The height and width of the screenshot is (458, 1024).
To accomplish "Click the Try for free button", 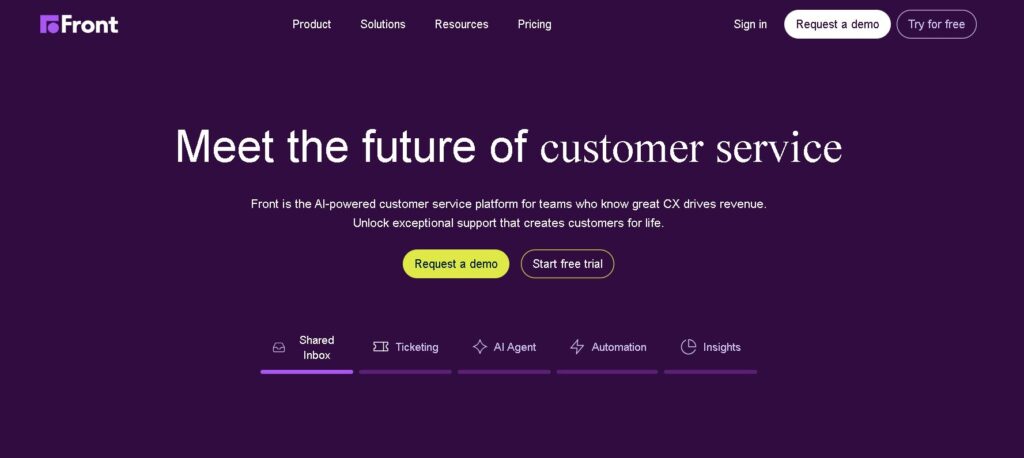I will click(x=936, y=24).
